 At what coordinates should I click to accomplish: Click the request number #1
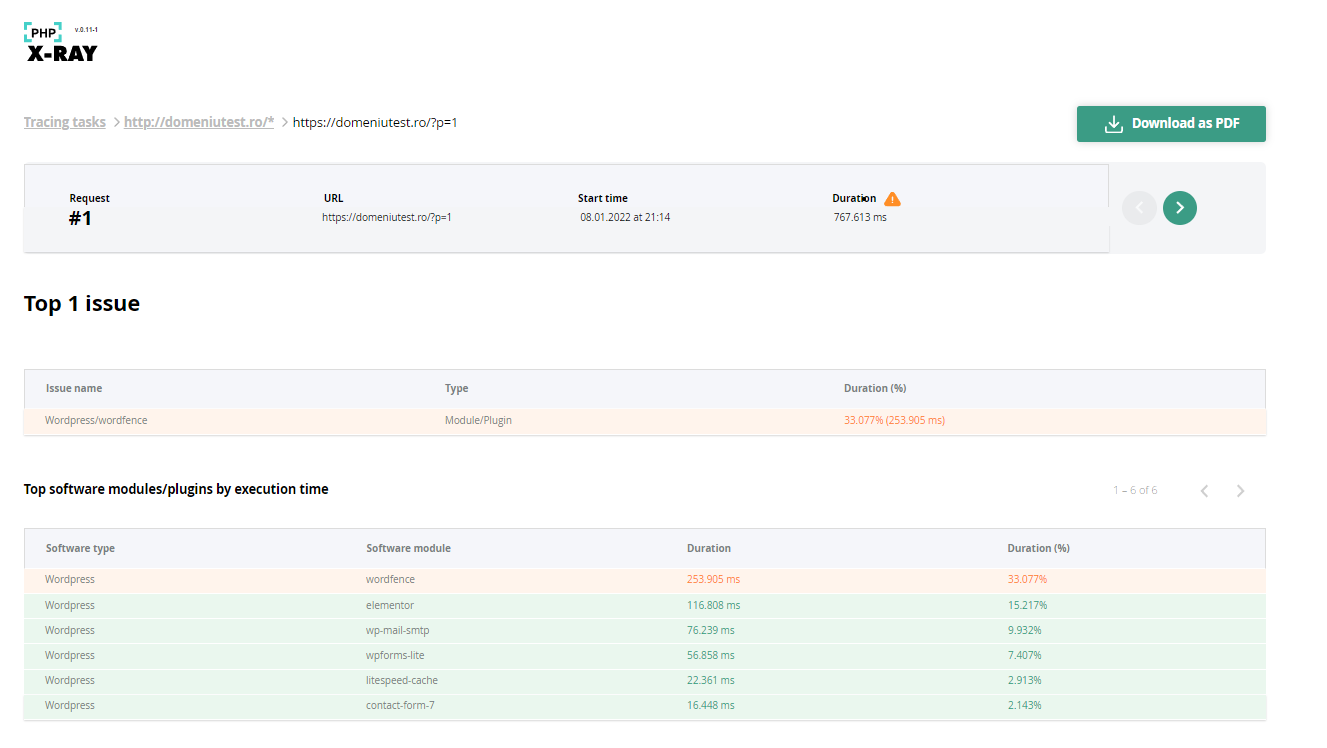[x=81, y=218]
